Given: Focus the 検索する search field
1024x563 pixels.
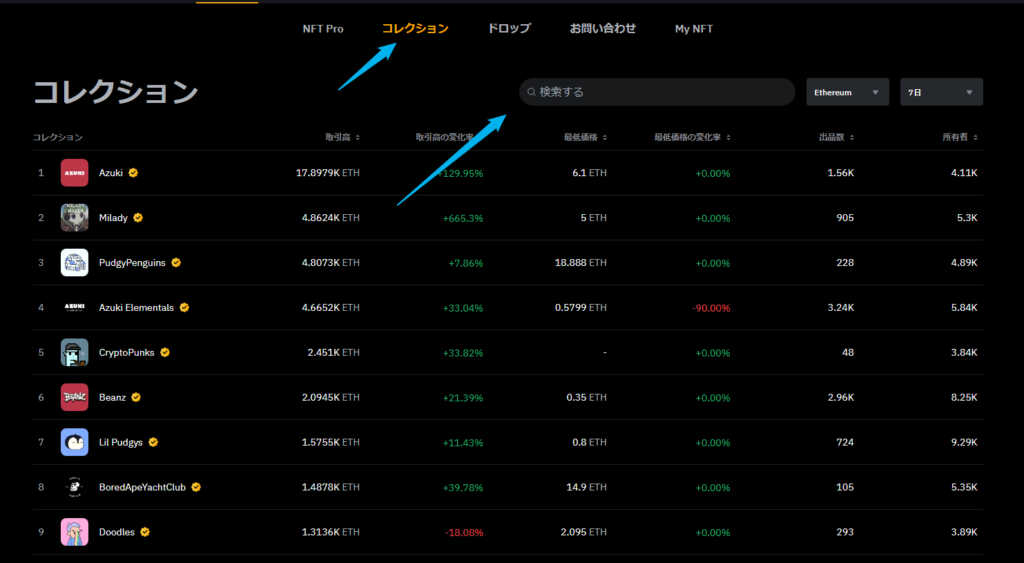Looking at the screenshot, I should [657, 92].
